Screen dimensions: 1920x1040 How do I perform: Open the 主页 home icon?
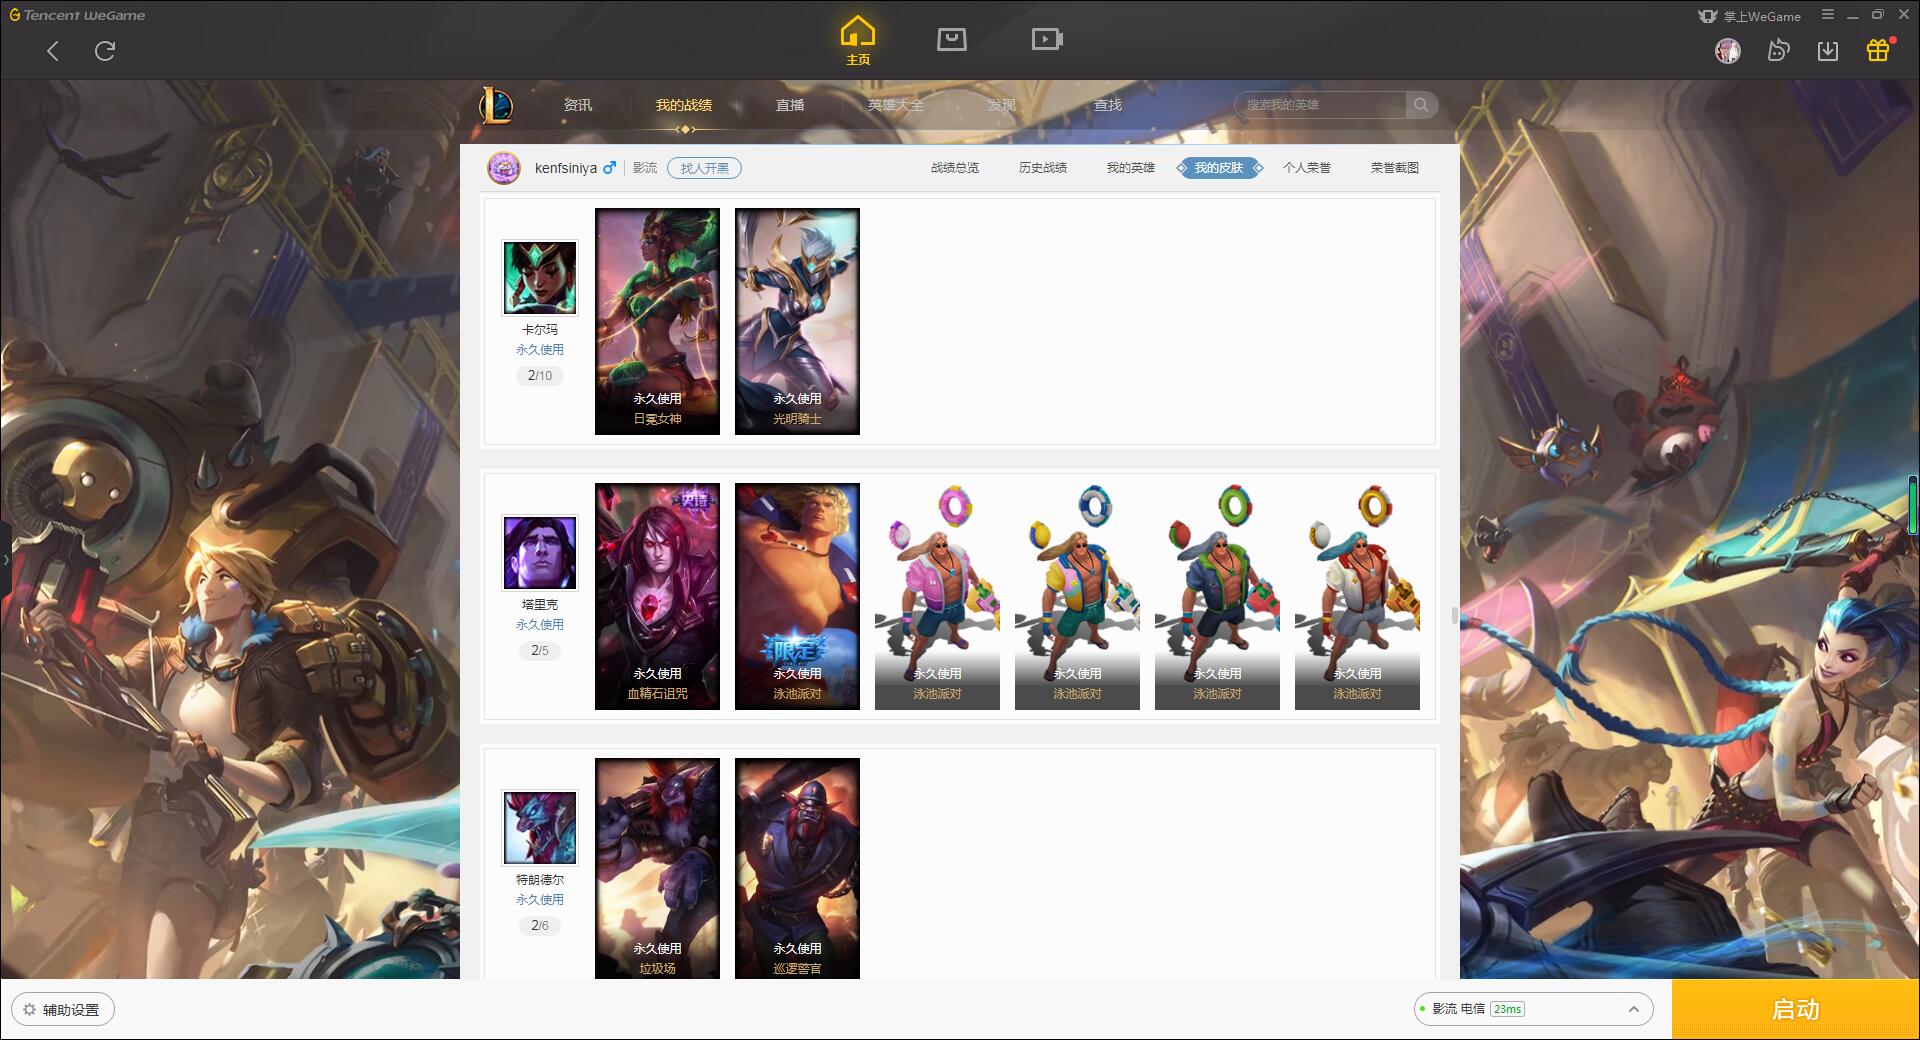point(858,41)
